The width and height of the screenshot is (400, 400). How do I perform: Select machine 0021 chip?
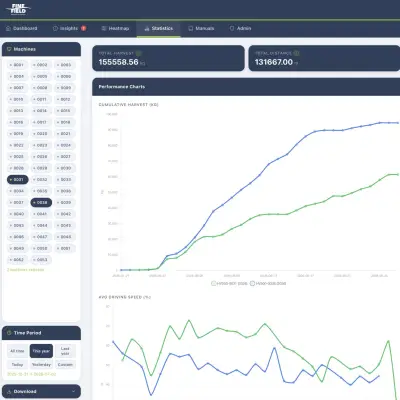click(x=65, y=134)
